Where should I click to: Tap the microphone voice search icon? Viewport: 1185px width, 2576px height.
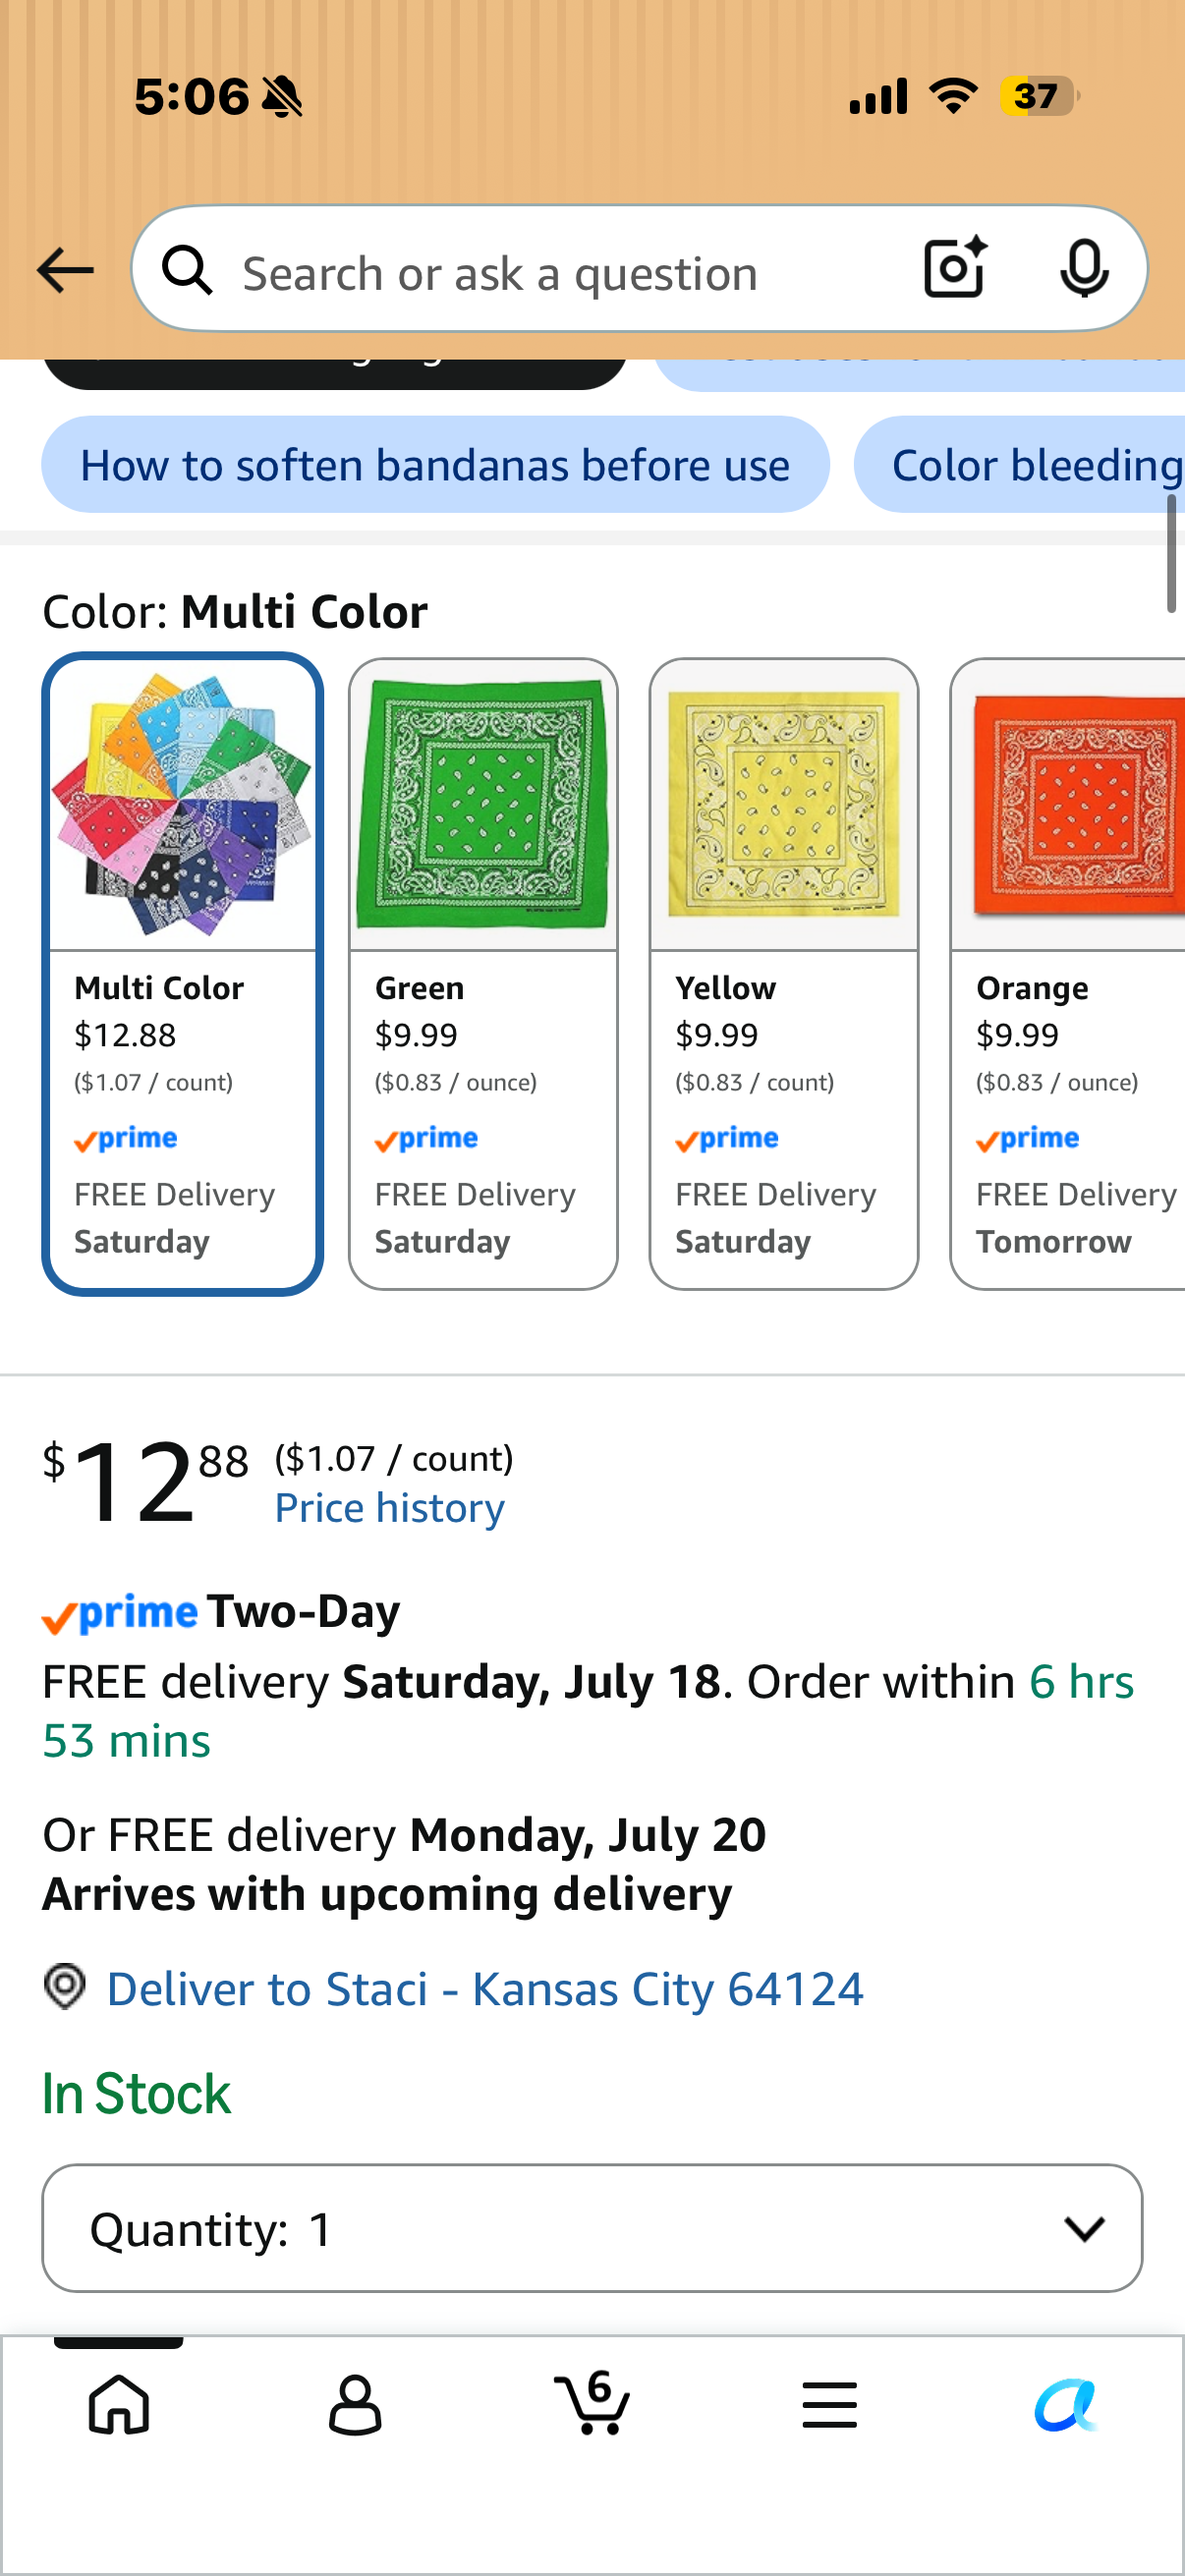point(1084,268)
